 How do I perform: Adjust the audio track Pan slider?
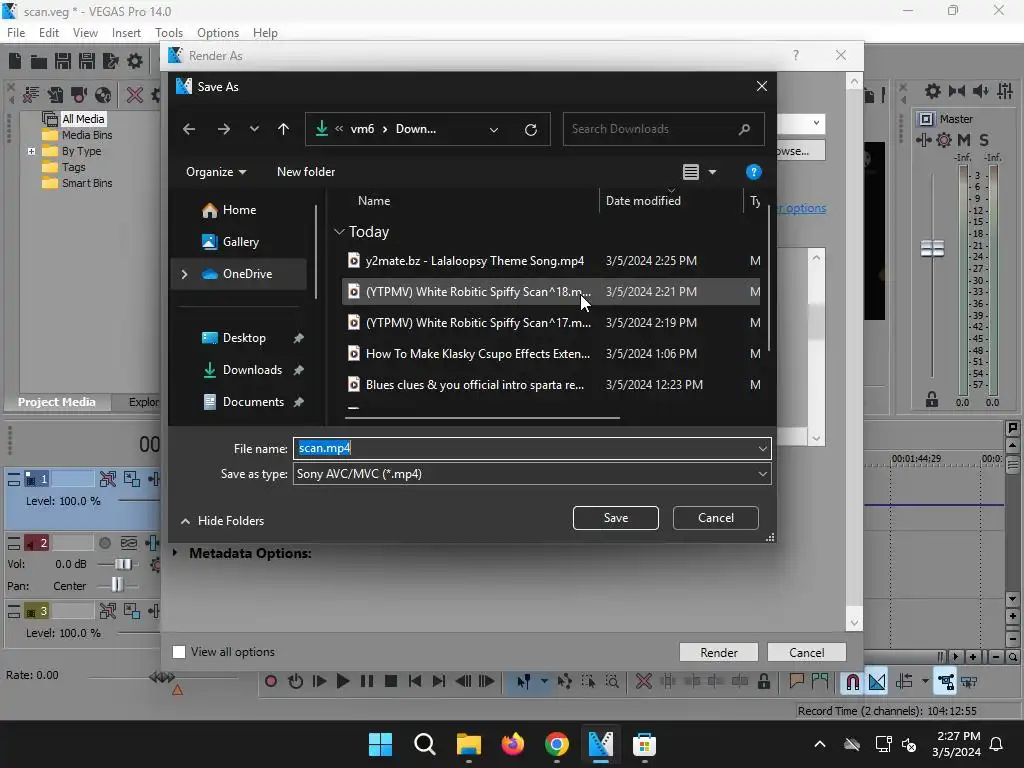coord(117,585)
